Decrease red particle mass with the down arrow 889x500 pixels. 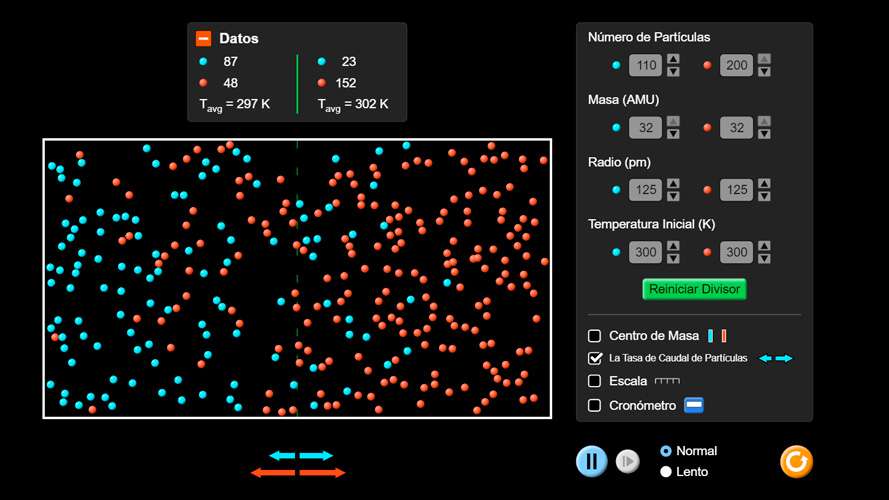point(764,134)
